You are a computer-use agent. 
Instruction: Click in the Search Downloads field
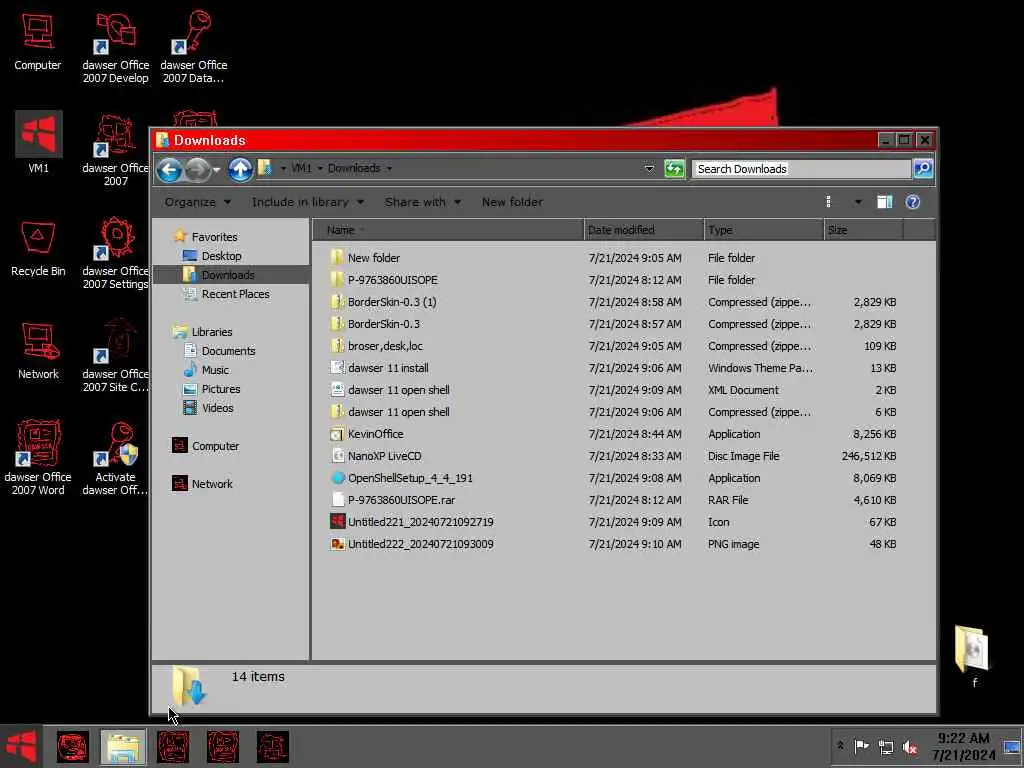[x=801, y=168]
